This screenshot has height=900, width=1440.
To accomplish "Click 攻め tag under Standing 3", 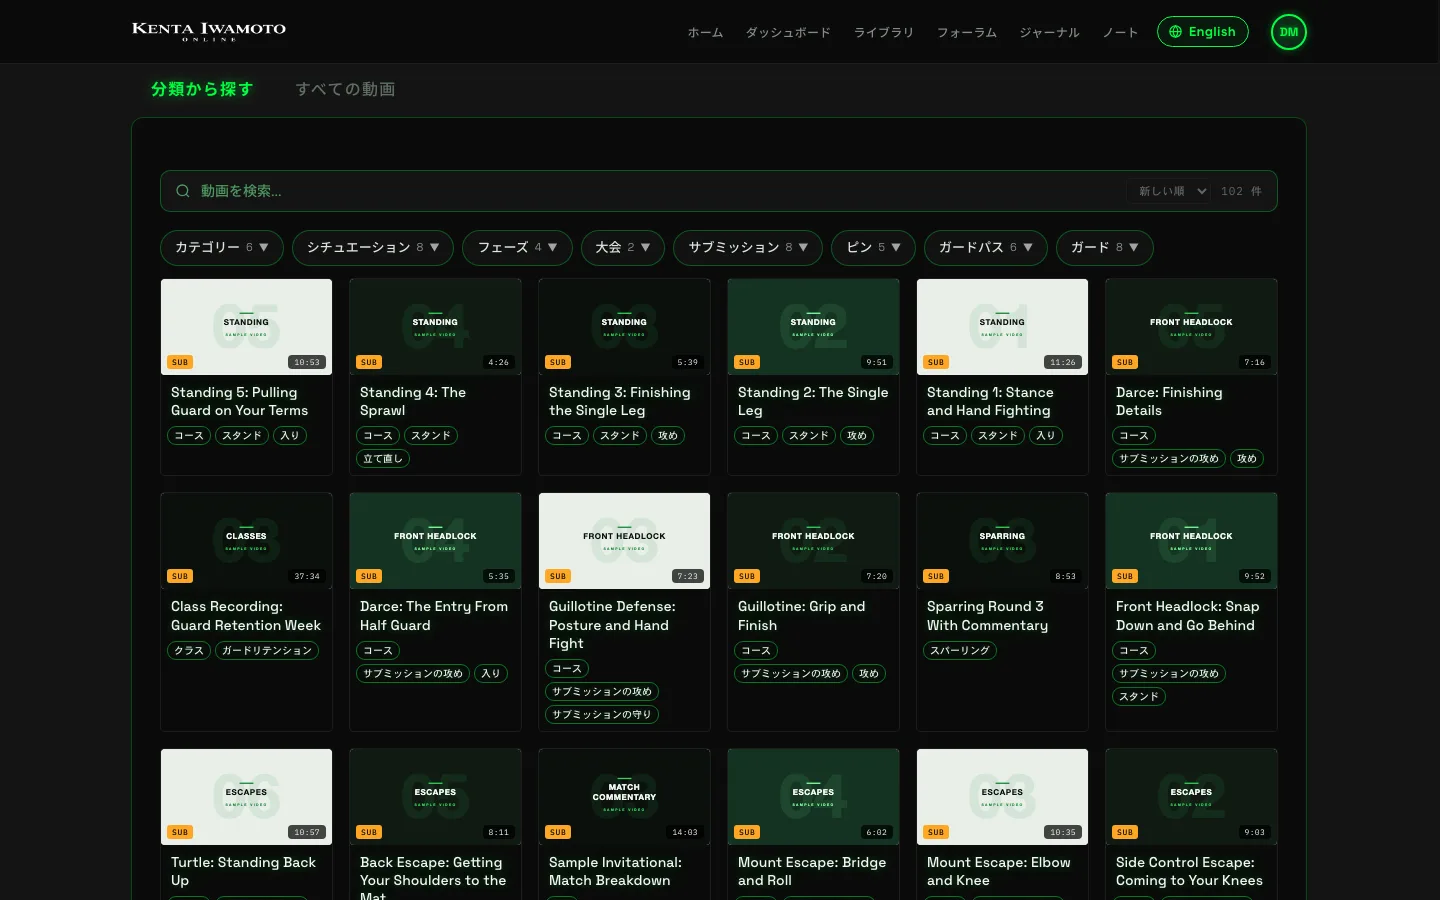I will [668, 436].
